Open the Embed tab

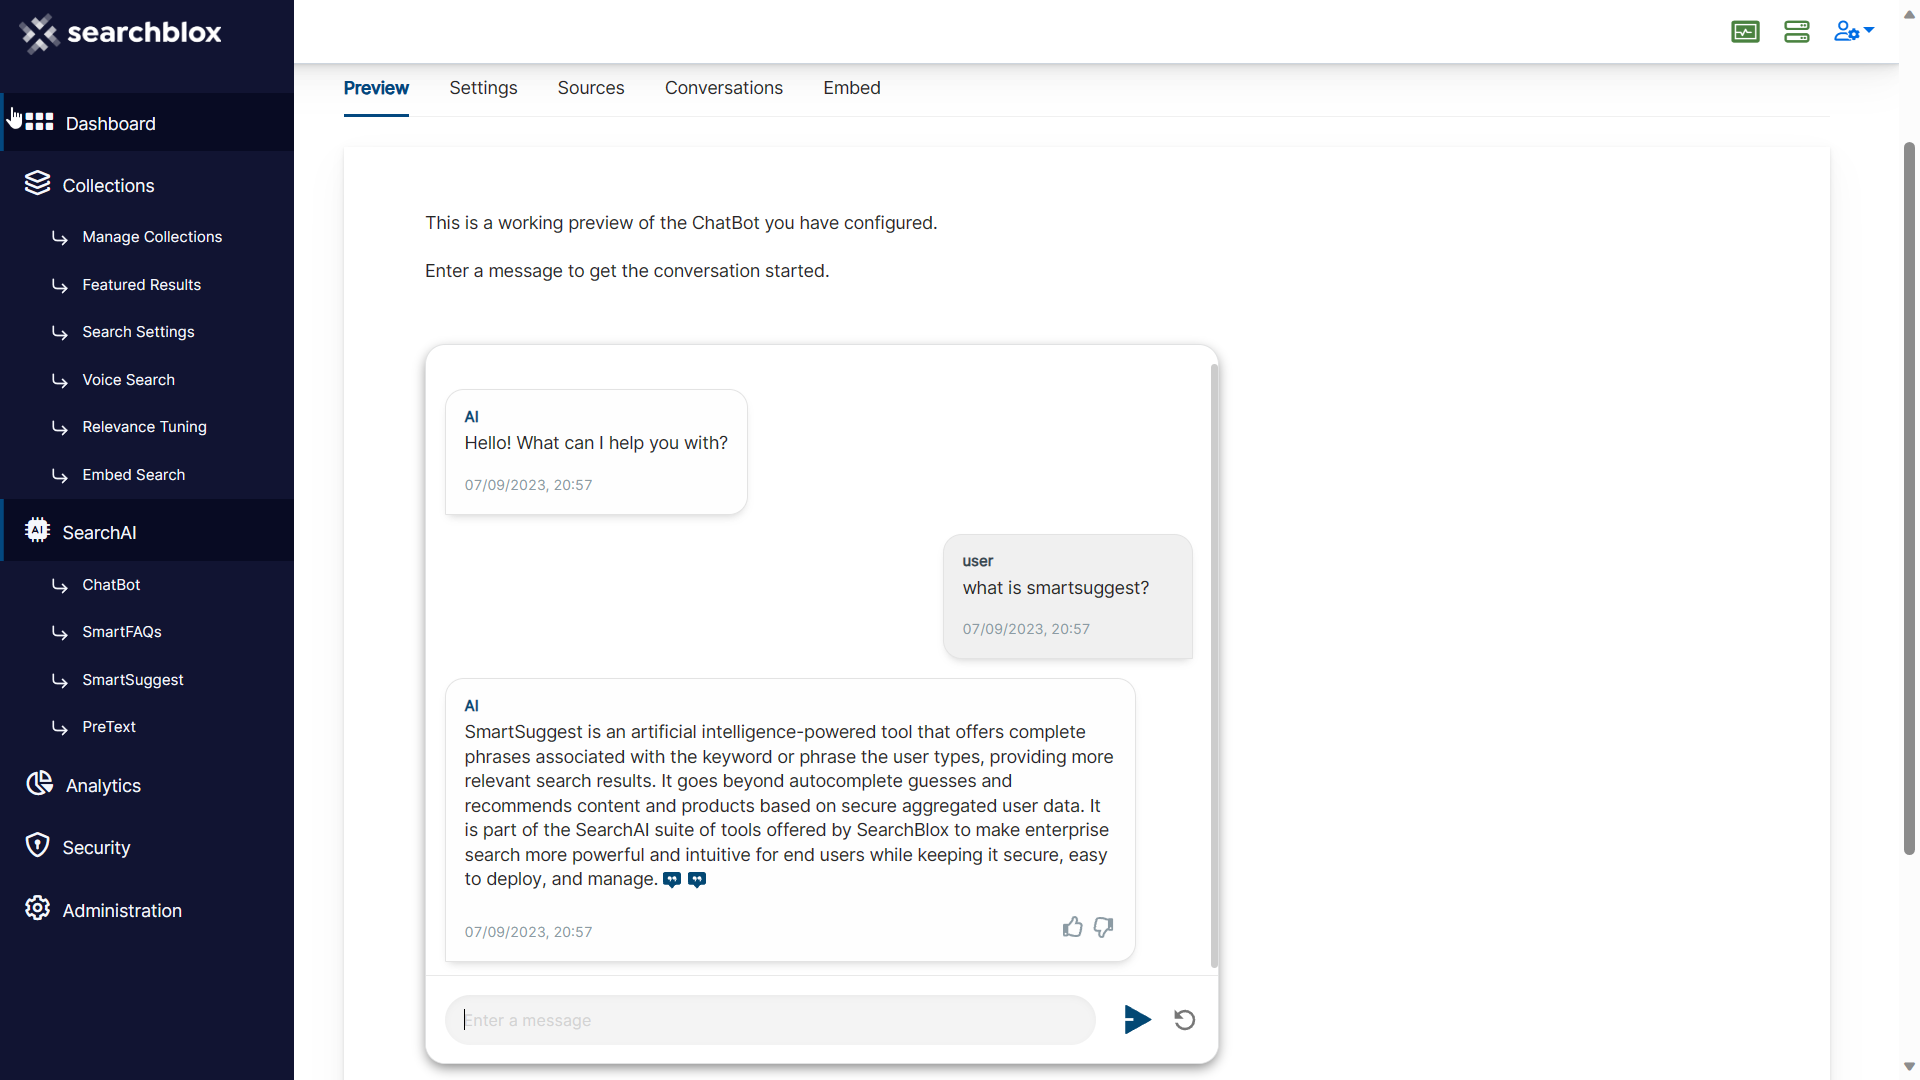click(x=851, y=88)
